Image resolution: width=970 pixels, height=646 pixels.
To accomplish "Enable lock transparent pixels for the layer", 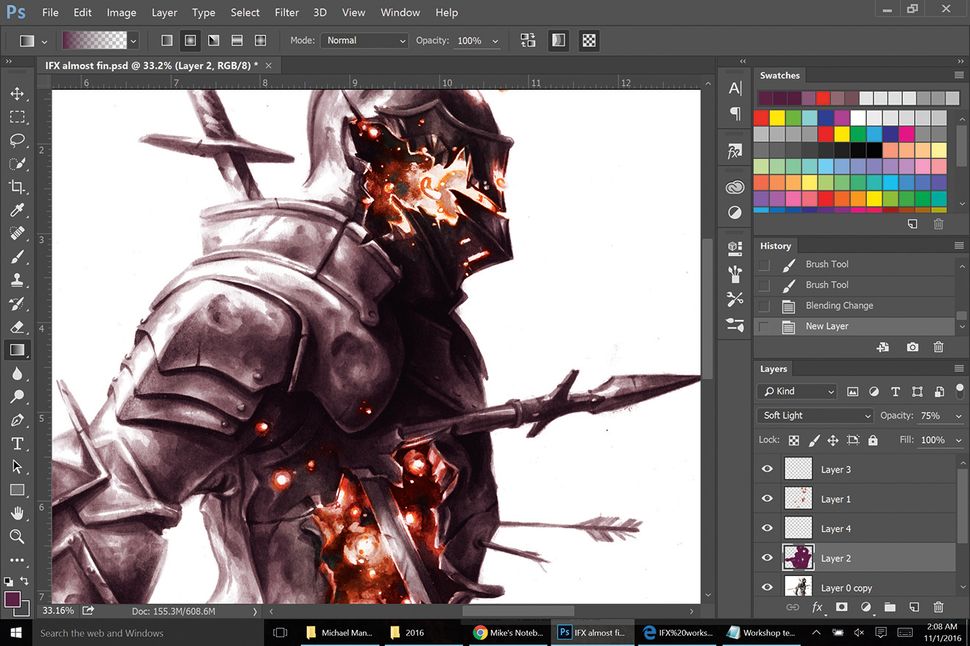I will click(793, 440).
